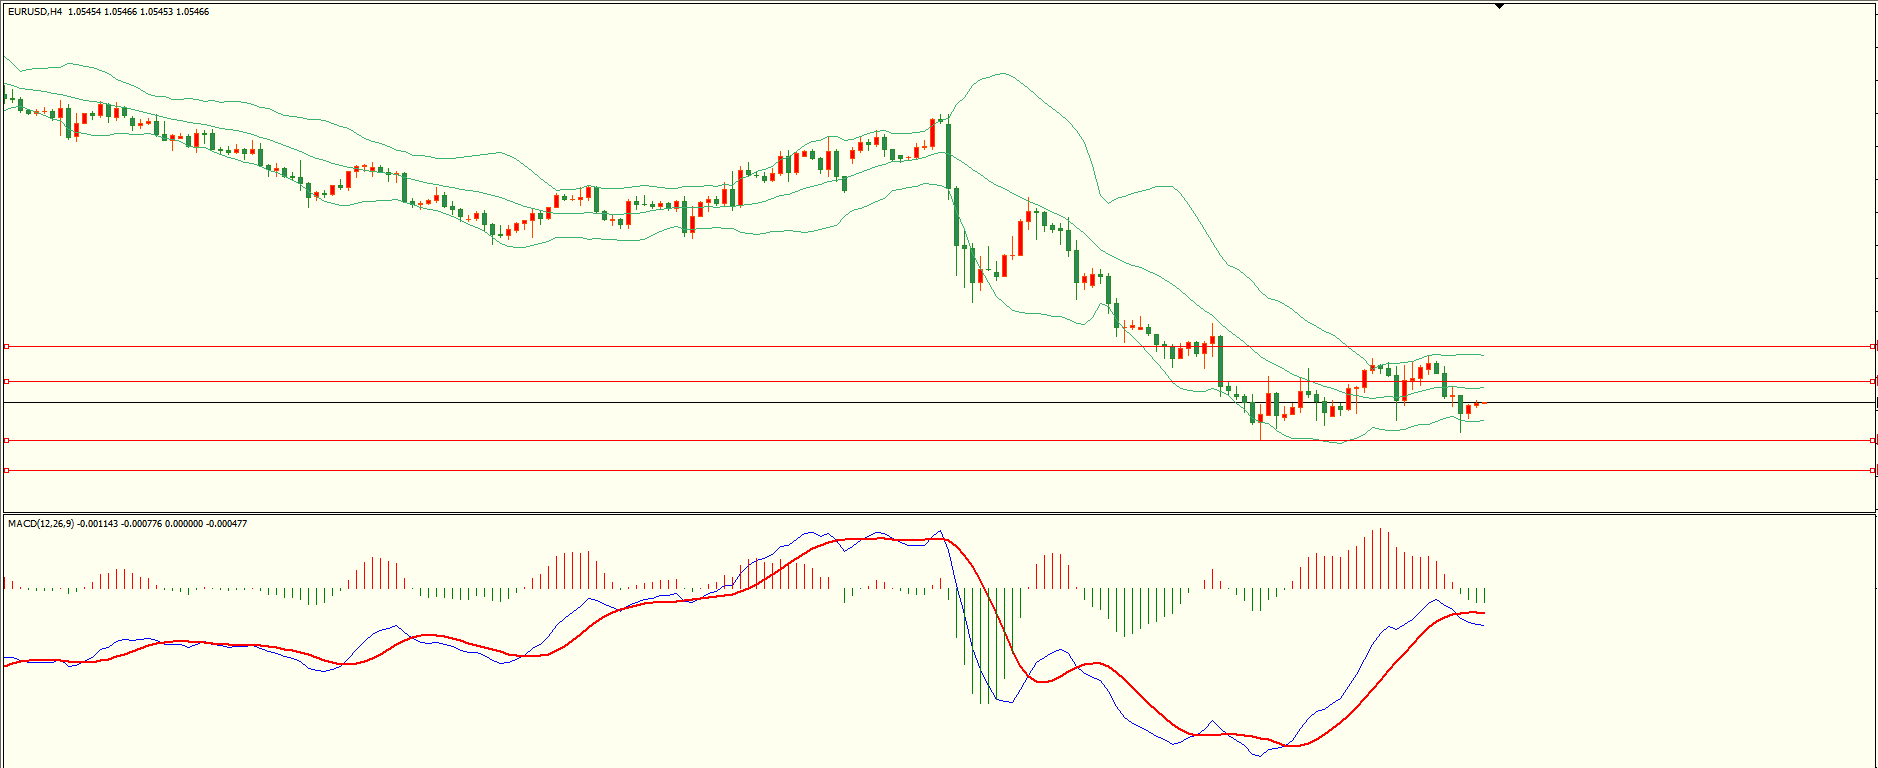Screen dimensions: 1878x768
Task: Click the large green candle starting the sharp drop
Action: point(948,155)
